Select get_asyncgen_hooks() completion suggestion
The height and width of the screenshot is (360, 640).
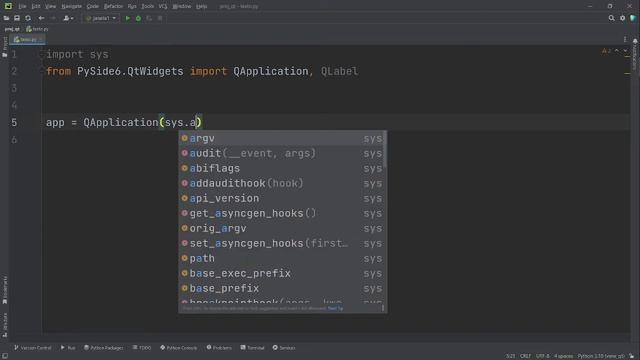(x=282, y=213)
